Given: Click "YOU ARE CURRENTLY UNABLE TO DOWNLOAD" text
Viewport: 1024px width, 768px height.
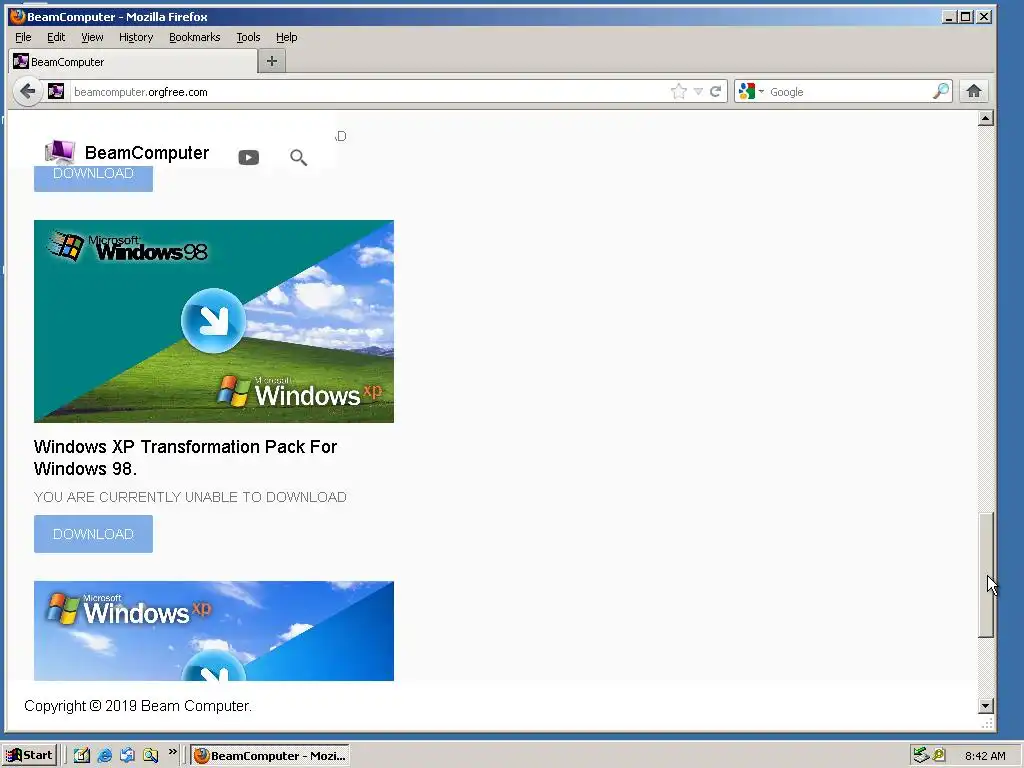Looking at the screenshot, I should (190, 498).
